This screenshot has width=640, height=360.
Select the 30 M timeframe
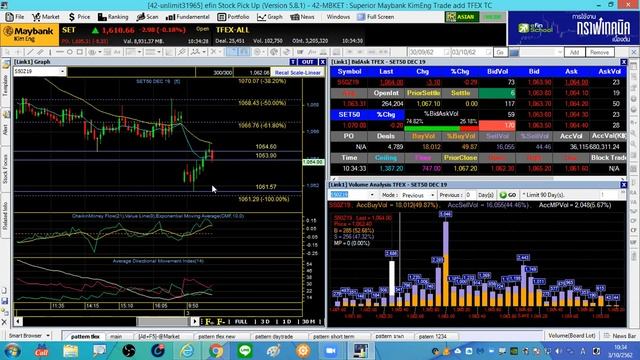click(x=309, y=322)
